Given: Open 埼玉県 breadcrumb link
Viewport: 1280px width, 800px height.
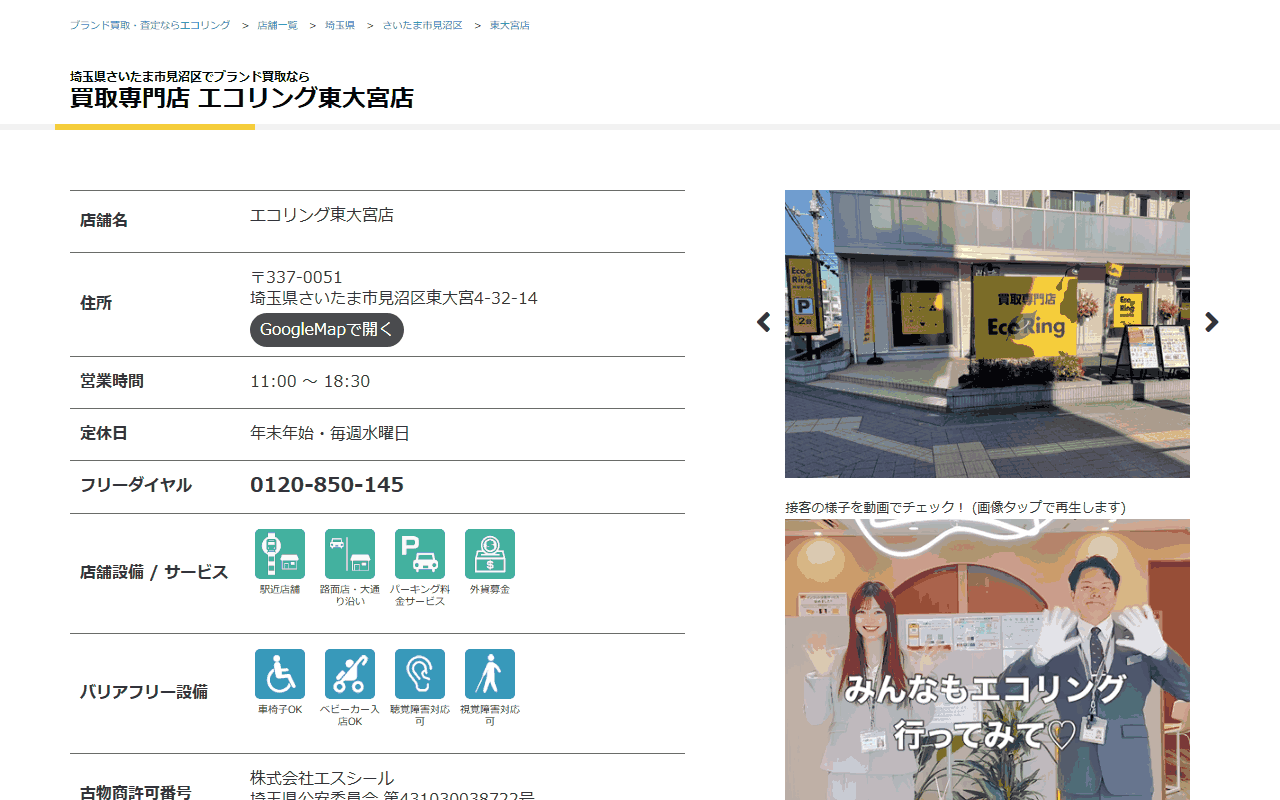Looking at the screenshot, I should click(340, 25).
